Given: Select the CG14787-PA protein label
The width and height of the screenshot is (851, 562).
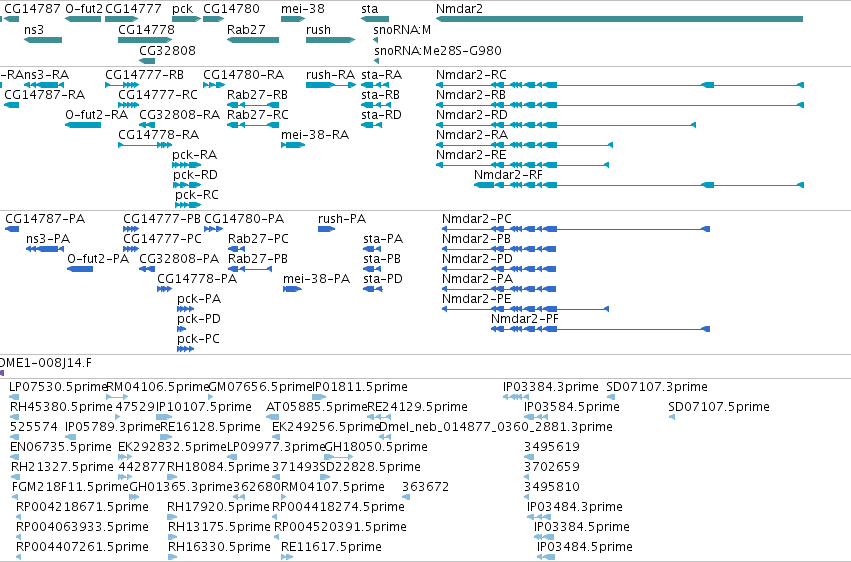Looking at the screenshot, I should click(x=45, y=219).
